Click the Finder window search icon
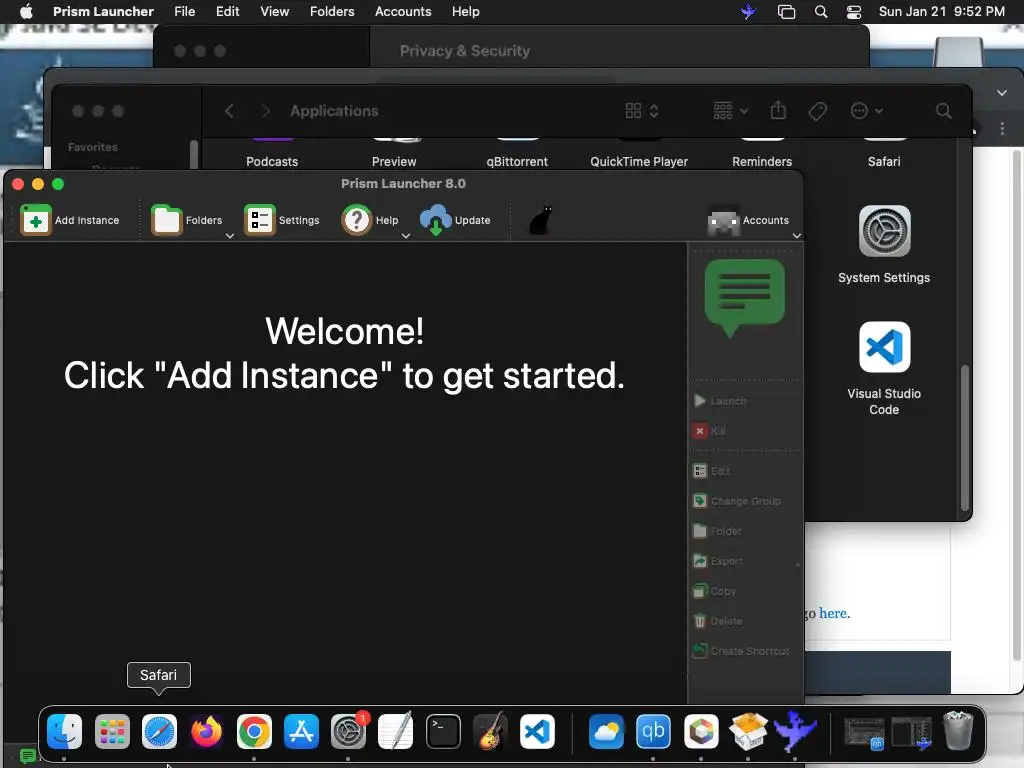 coord(944,111)
